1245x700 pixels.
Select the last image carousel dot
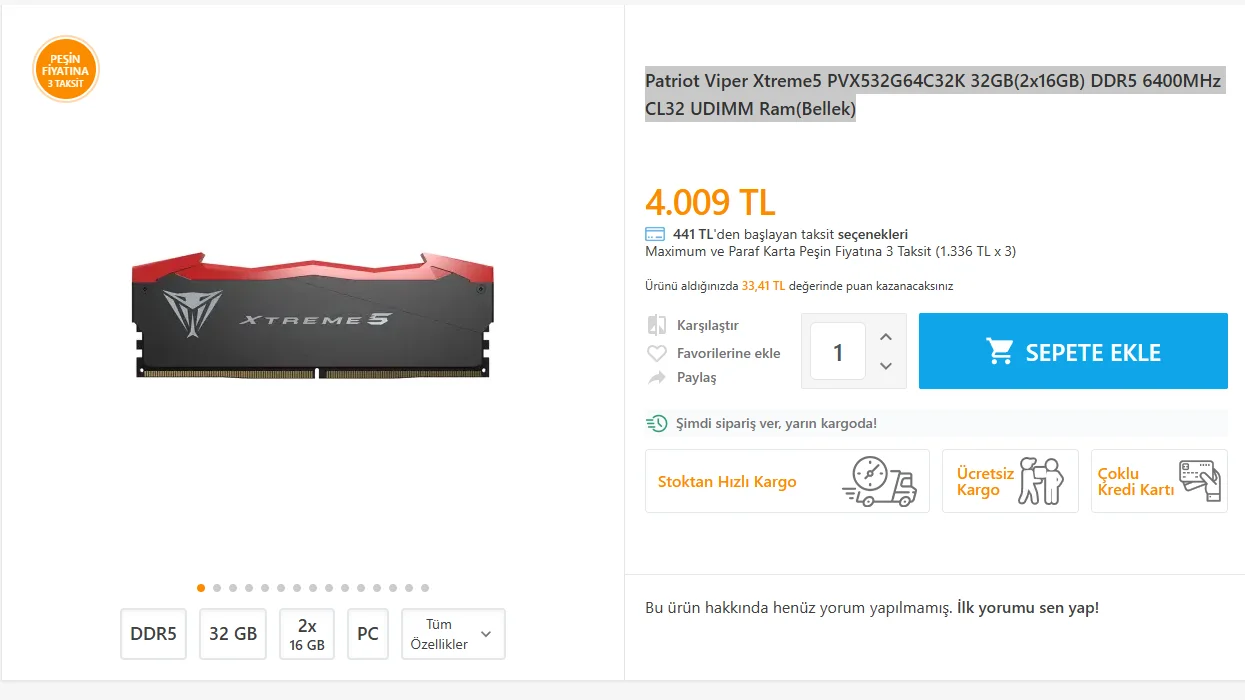click(x=425, y=588)
